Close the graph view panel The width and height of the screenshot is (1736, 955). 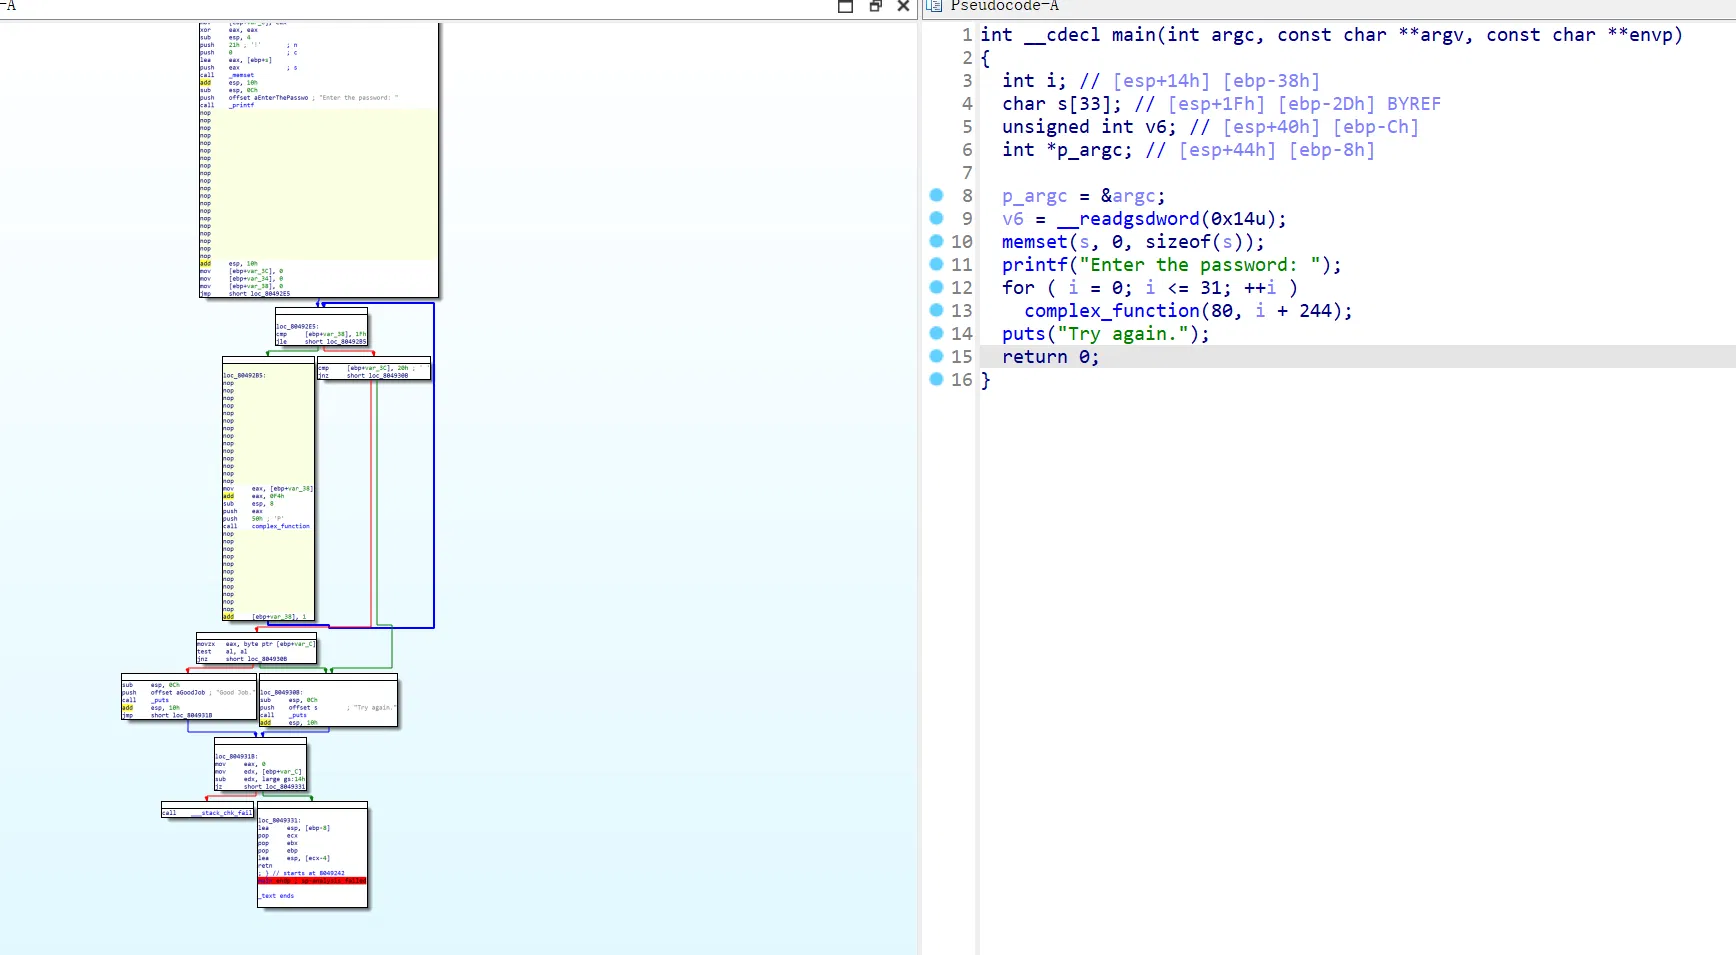[903, 6]
